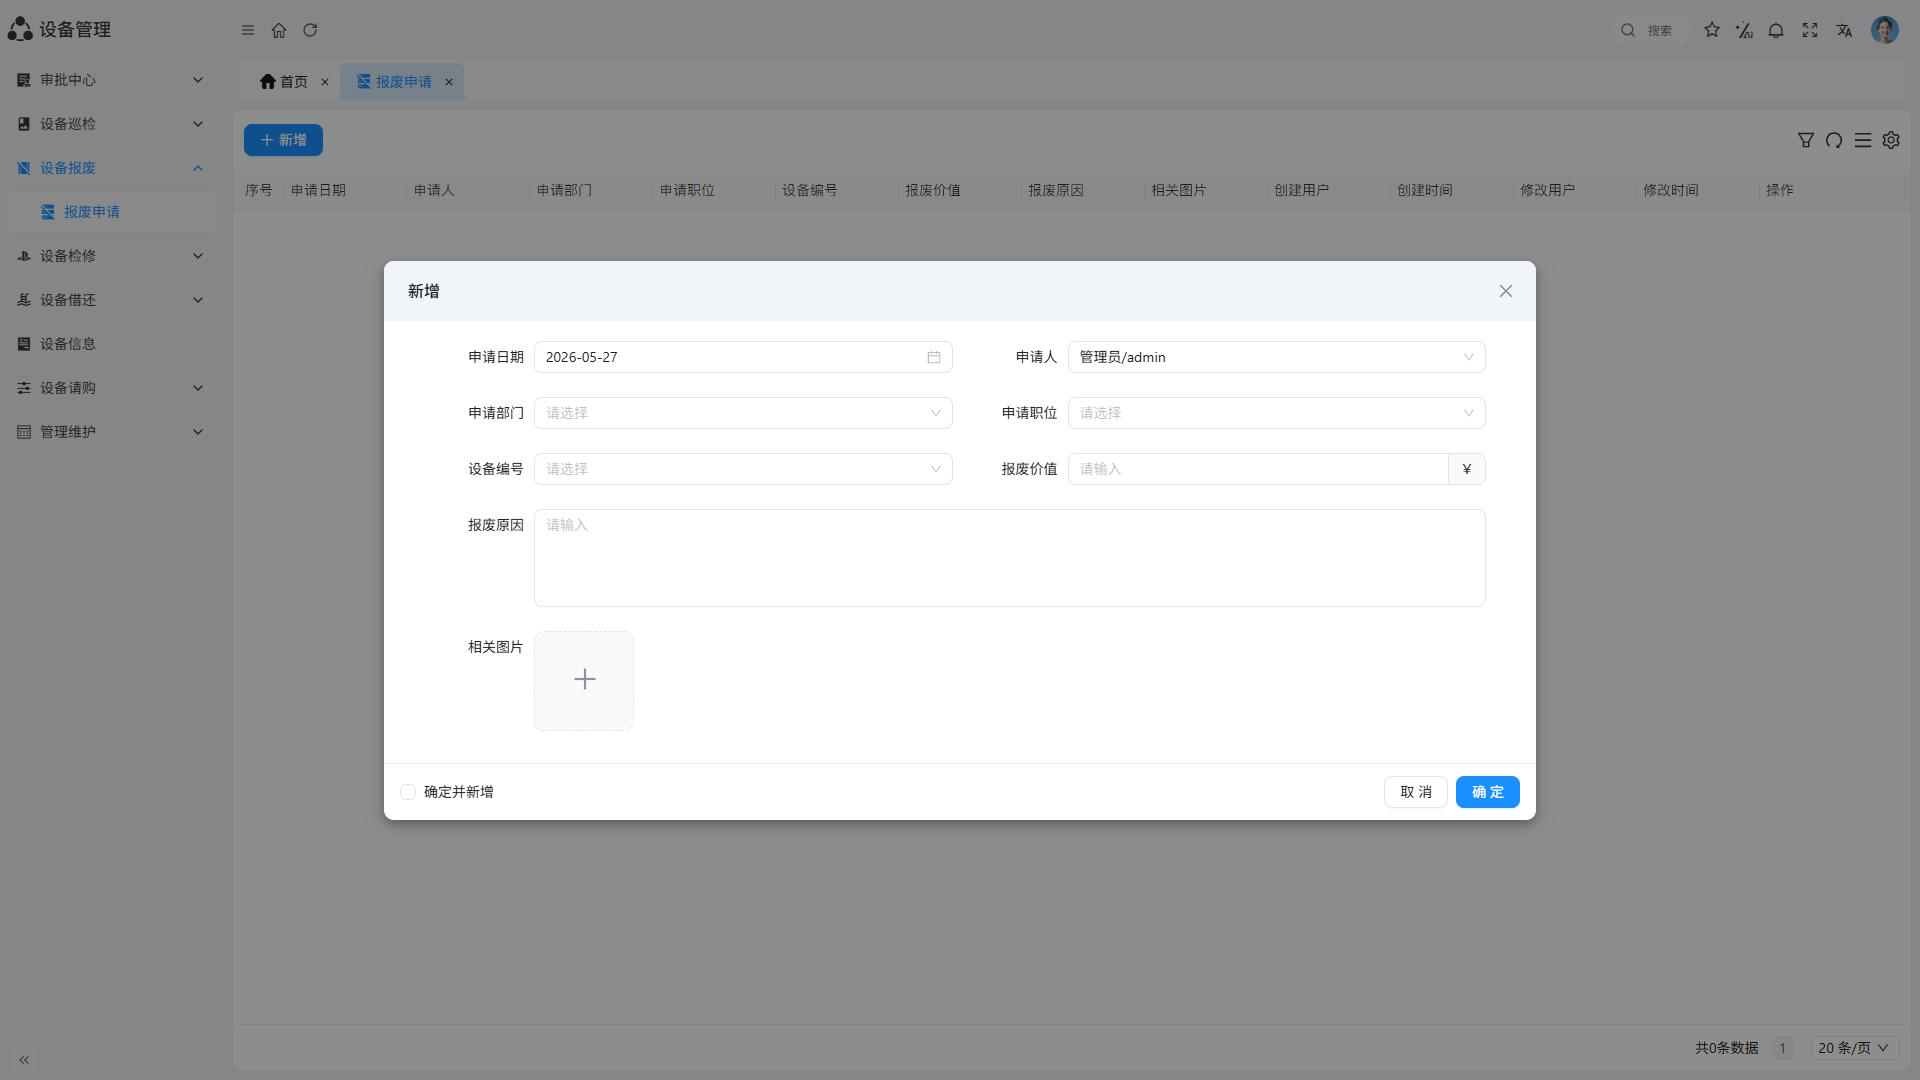Expand the 审批中心 menu chevron

(198, 80)
